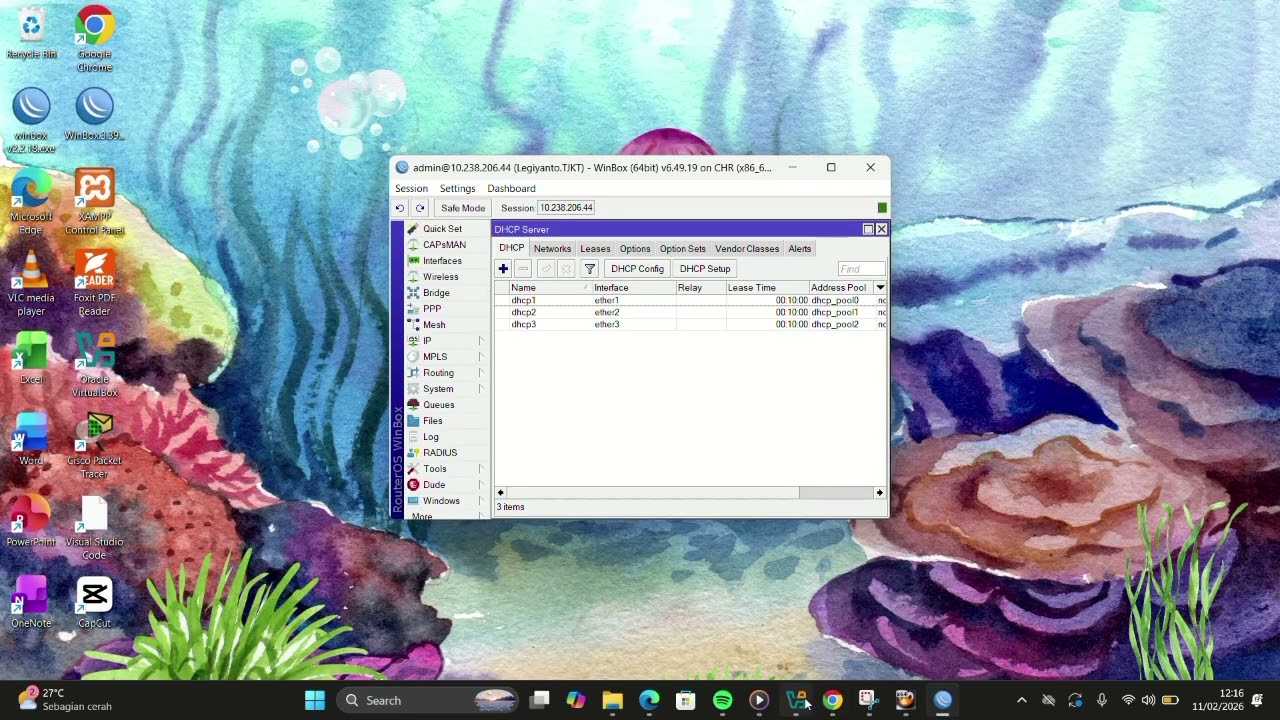
Task: Open RADIUS in the sidebar
Action: [439, 453]
